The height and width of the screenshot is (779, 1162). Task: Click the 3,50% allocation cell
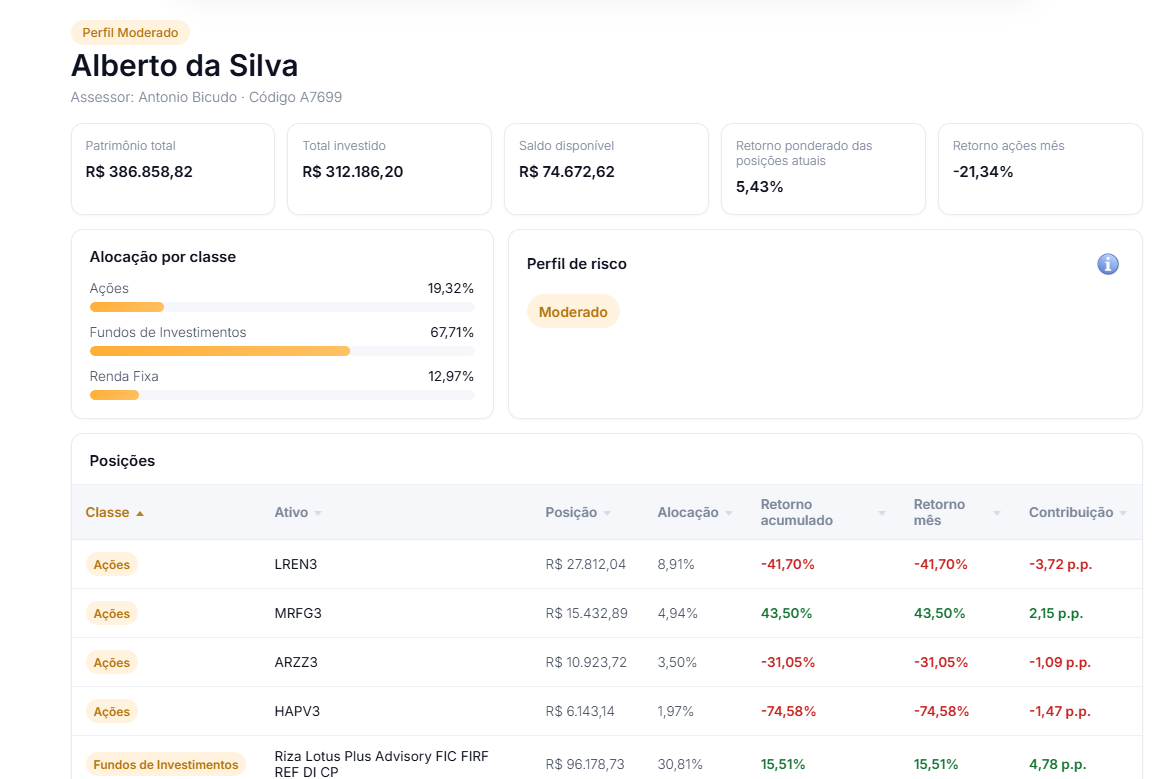click(677, 662)
